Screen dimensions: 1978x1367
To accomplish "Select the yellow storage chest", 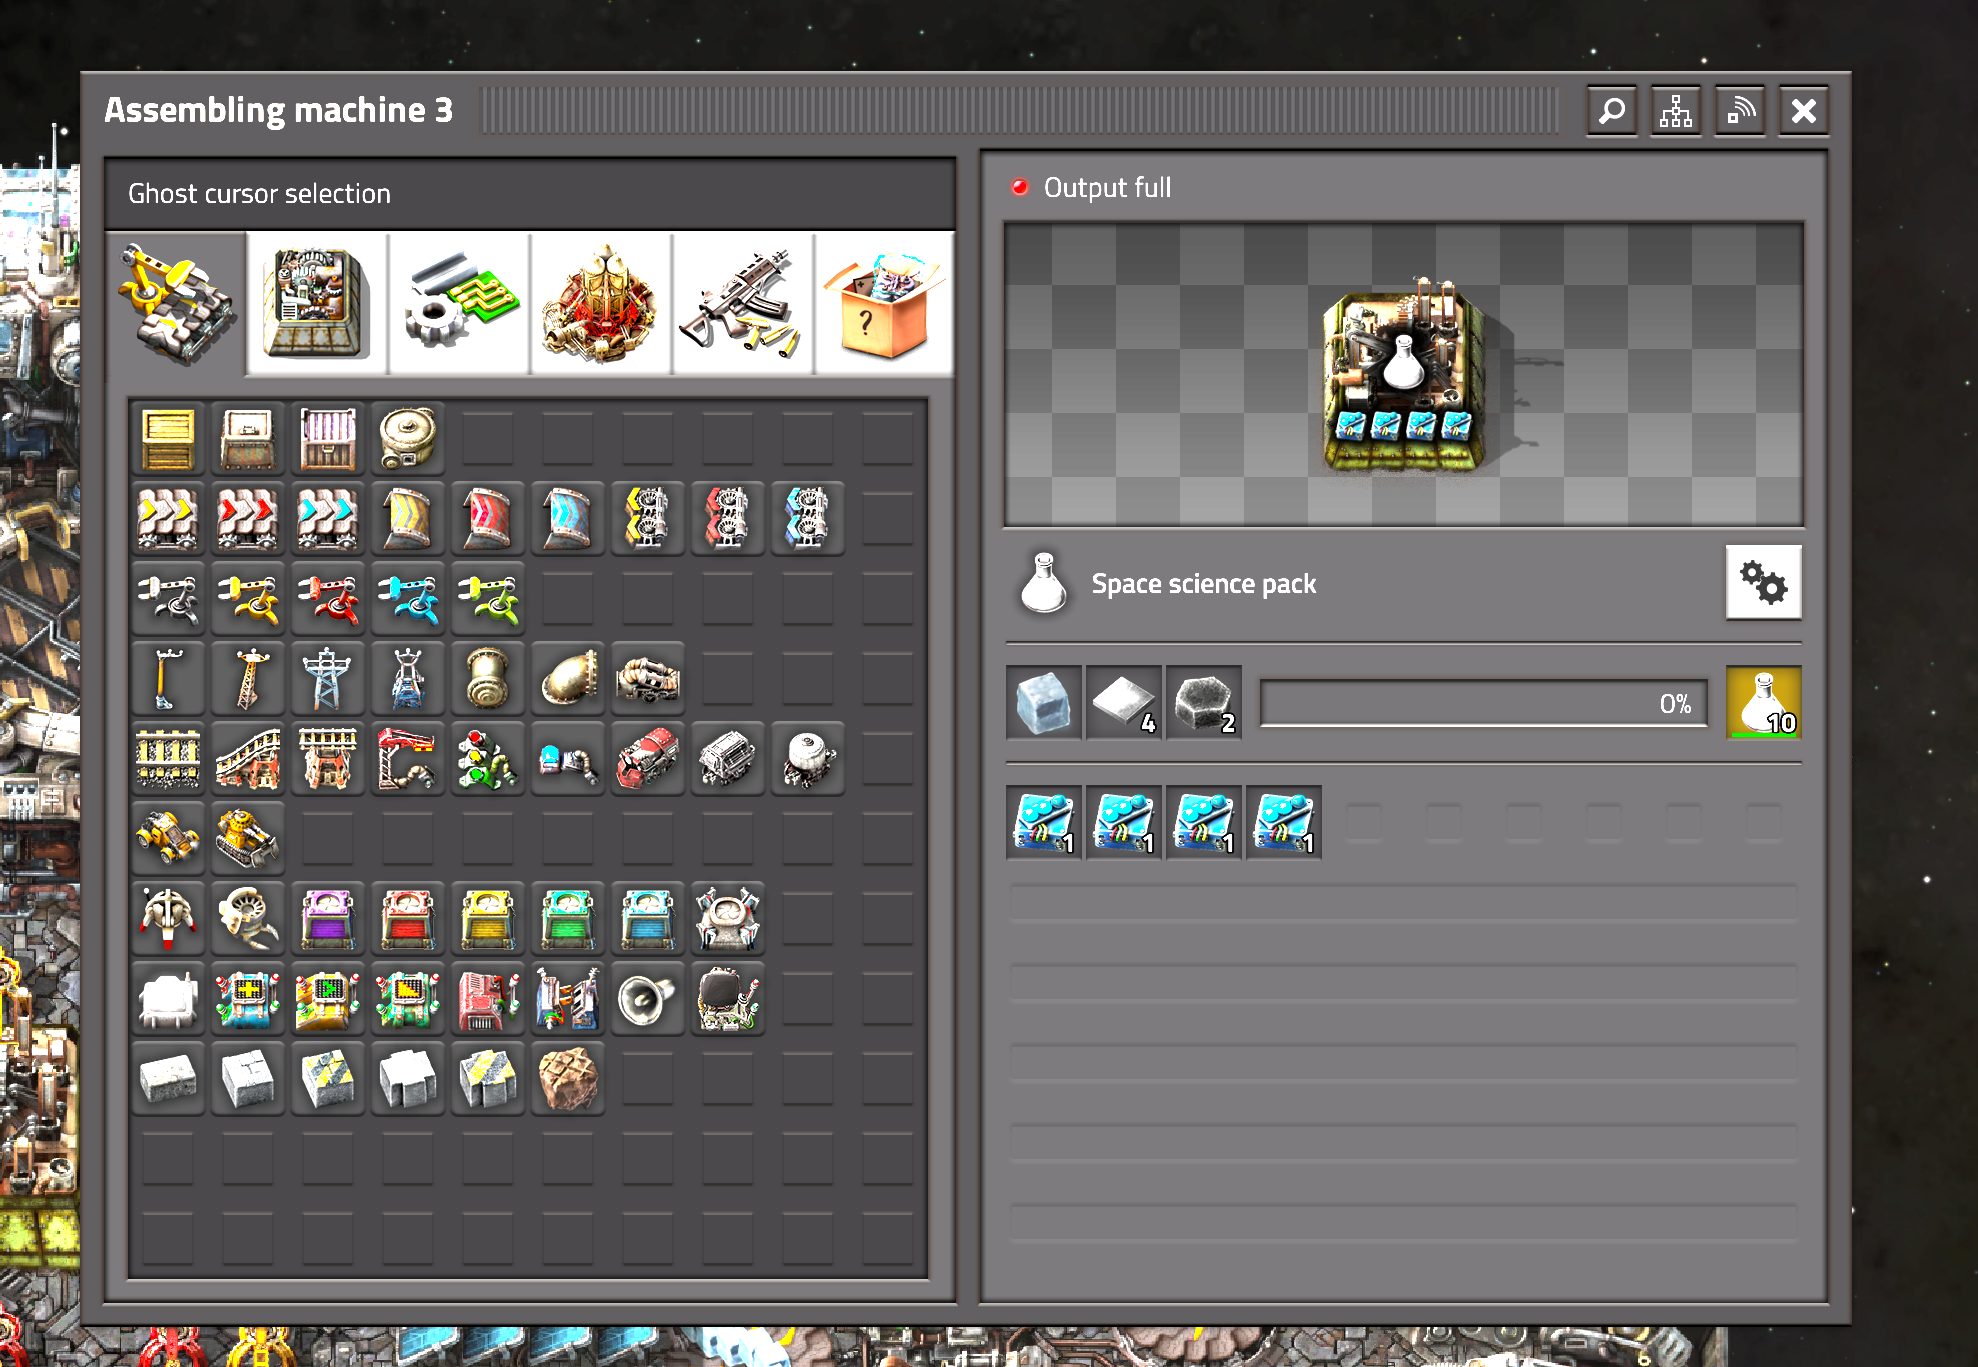I will (488, 918).
